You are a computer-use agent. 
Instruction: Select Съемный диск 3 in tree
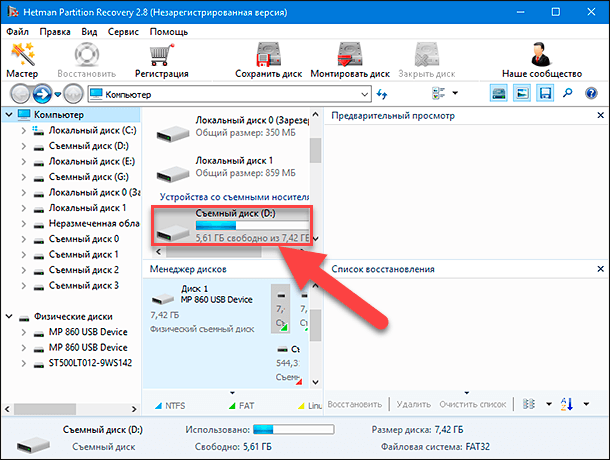[x=84, y=286]
